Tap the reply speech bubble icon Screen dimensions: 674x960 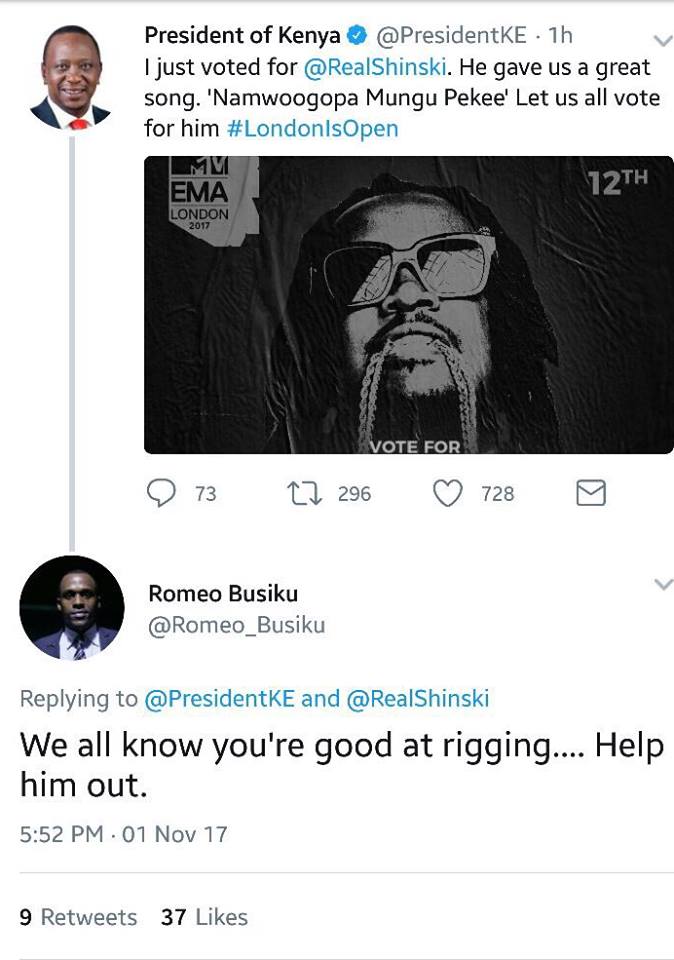click(161, 493)
